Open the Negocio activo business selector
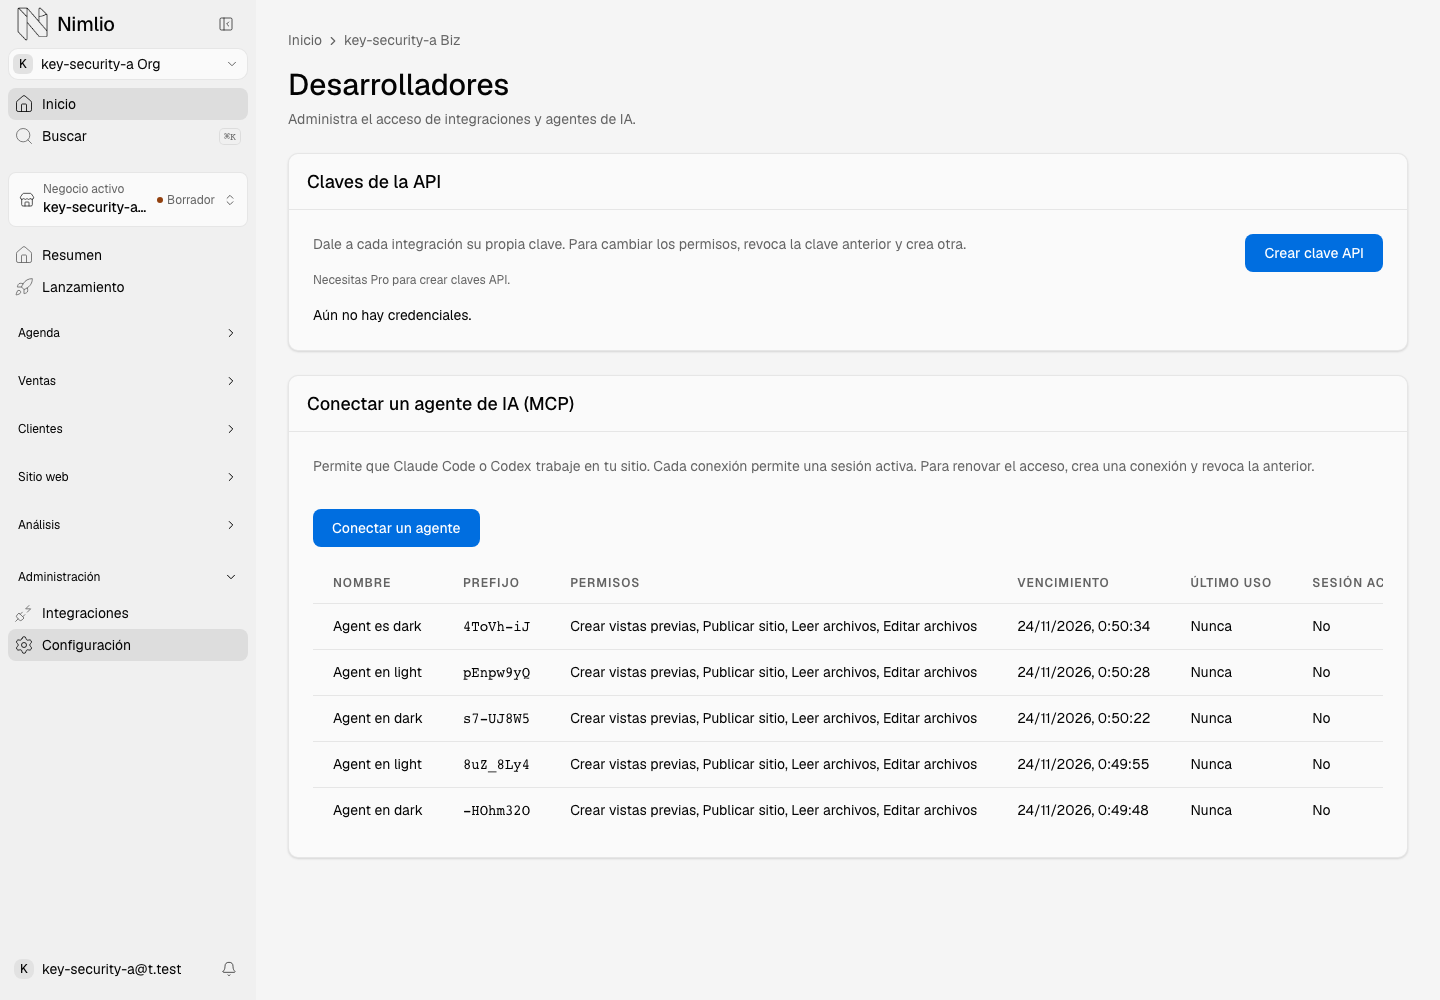Screen dimensions: 1440x1000 (128, 199)
